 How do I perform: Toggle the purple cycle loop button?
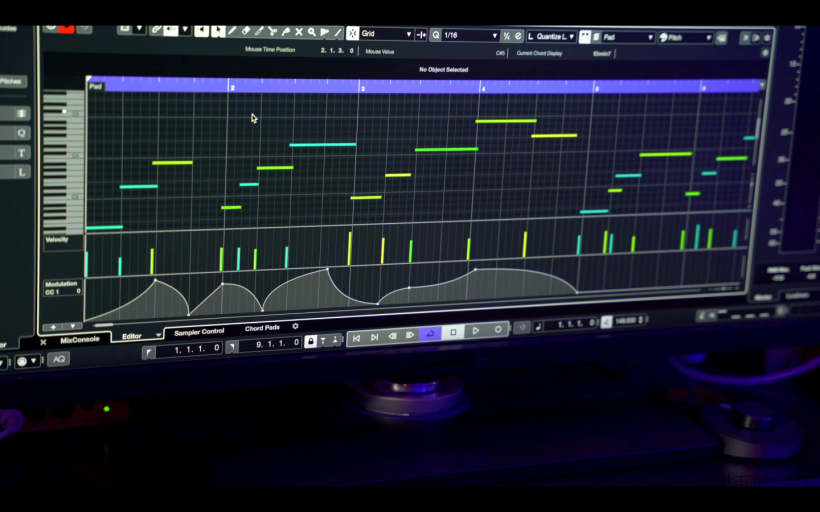430,334
